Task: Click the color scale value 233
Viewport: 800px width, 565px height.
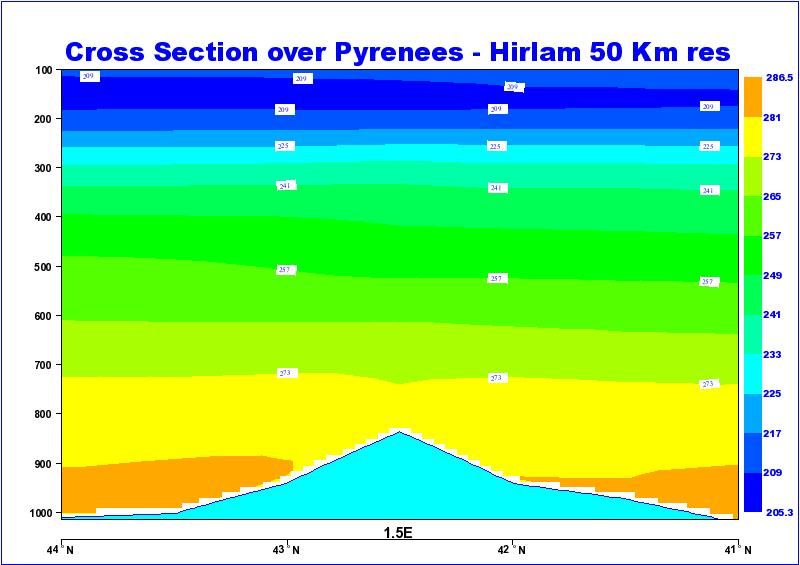Action: (772, 354)
